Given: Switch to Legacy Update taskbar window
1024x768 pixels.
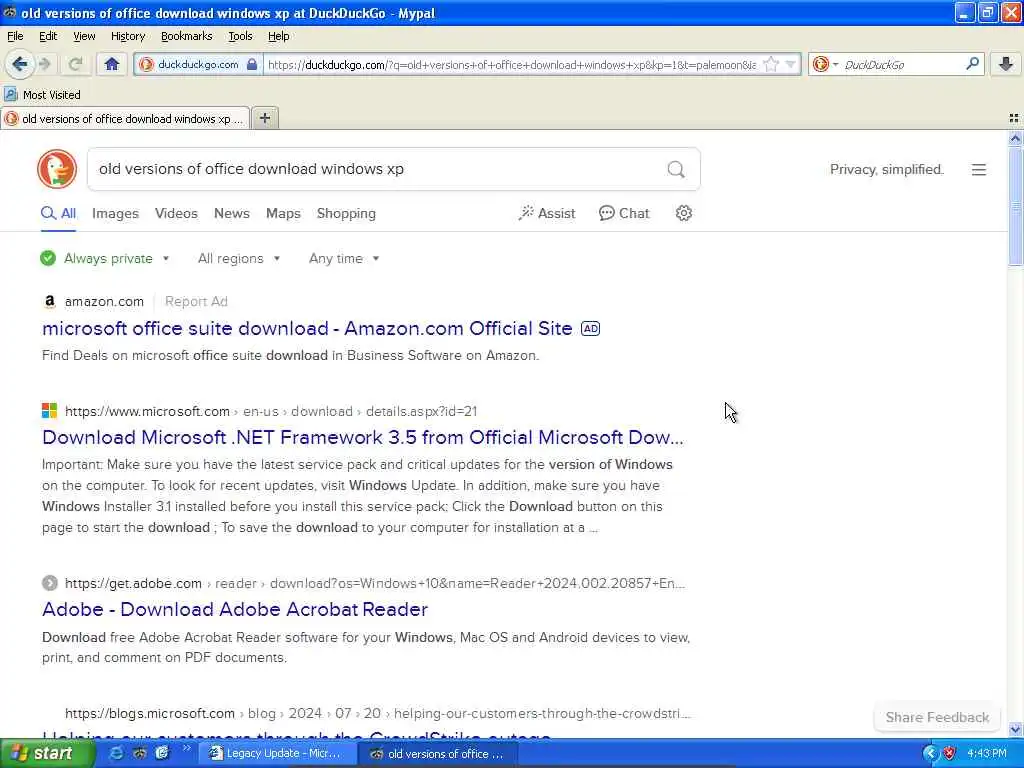Looking at the screenshot, I should pyautogui.click(x=277, y=754).
